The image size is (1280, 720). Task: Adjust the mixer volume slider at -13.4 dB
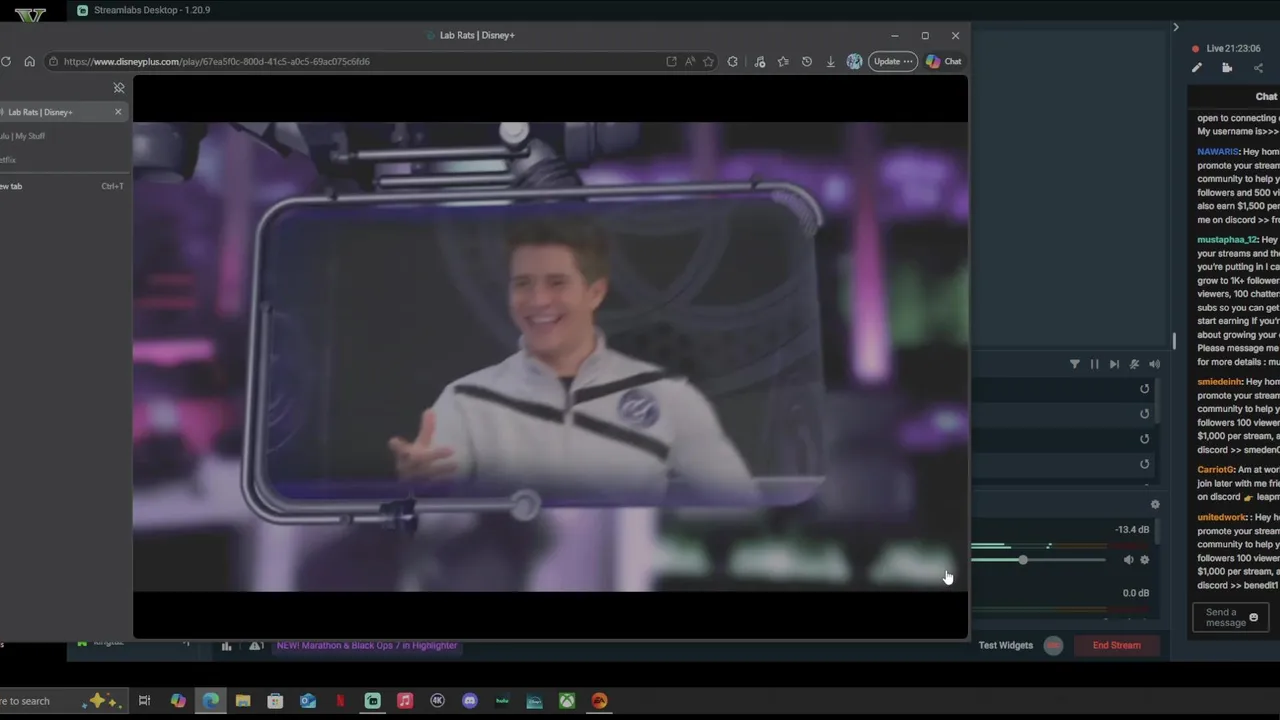[1023, 560]
